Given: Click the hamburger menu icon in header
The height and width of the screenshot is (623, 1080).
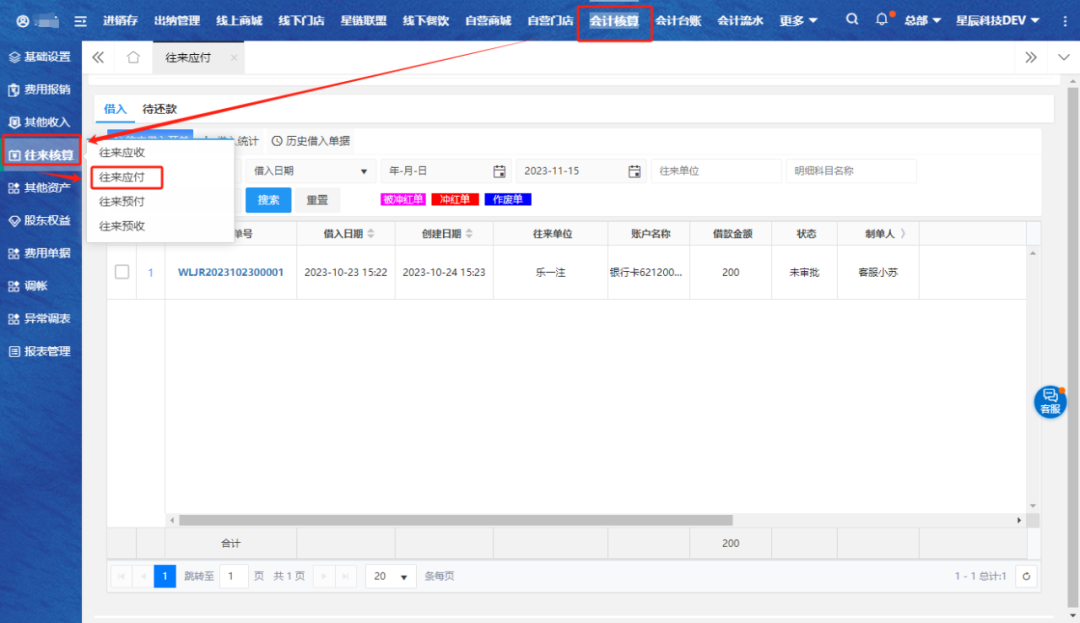Looking at the screenshot, I should (80, 21).
